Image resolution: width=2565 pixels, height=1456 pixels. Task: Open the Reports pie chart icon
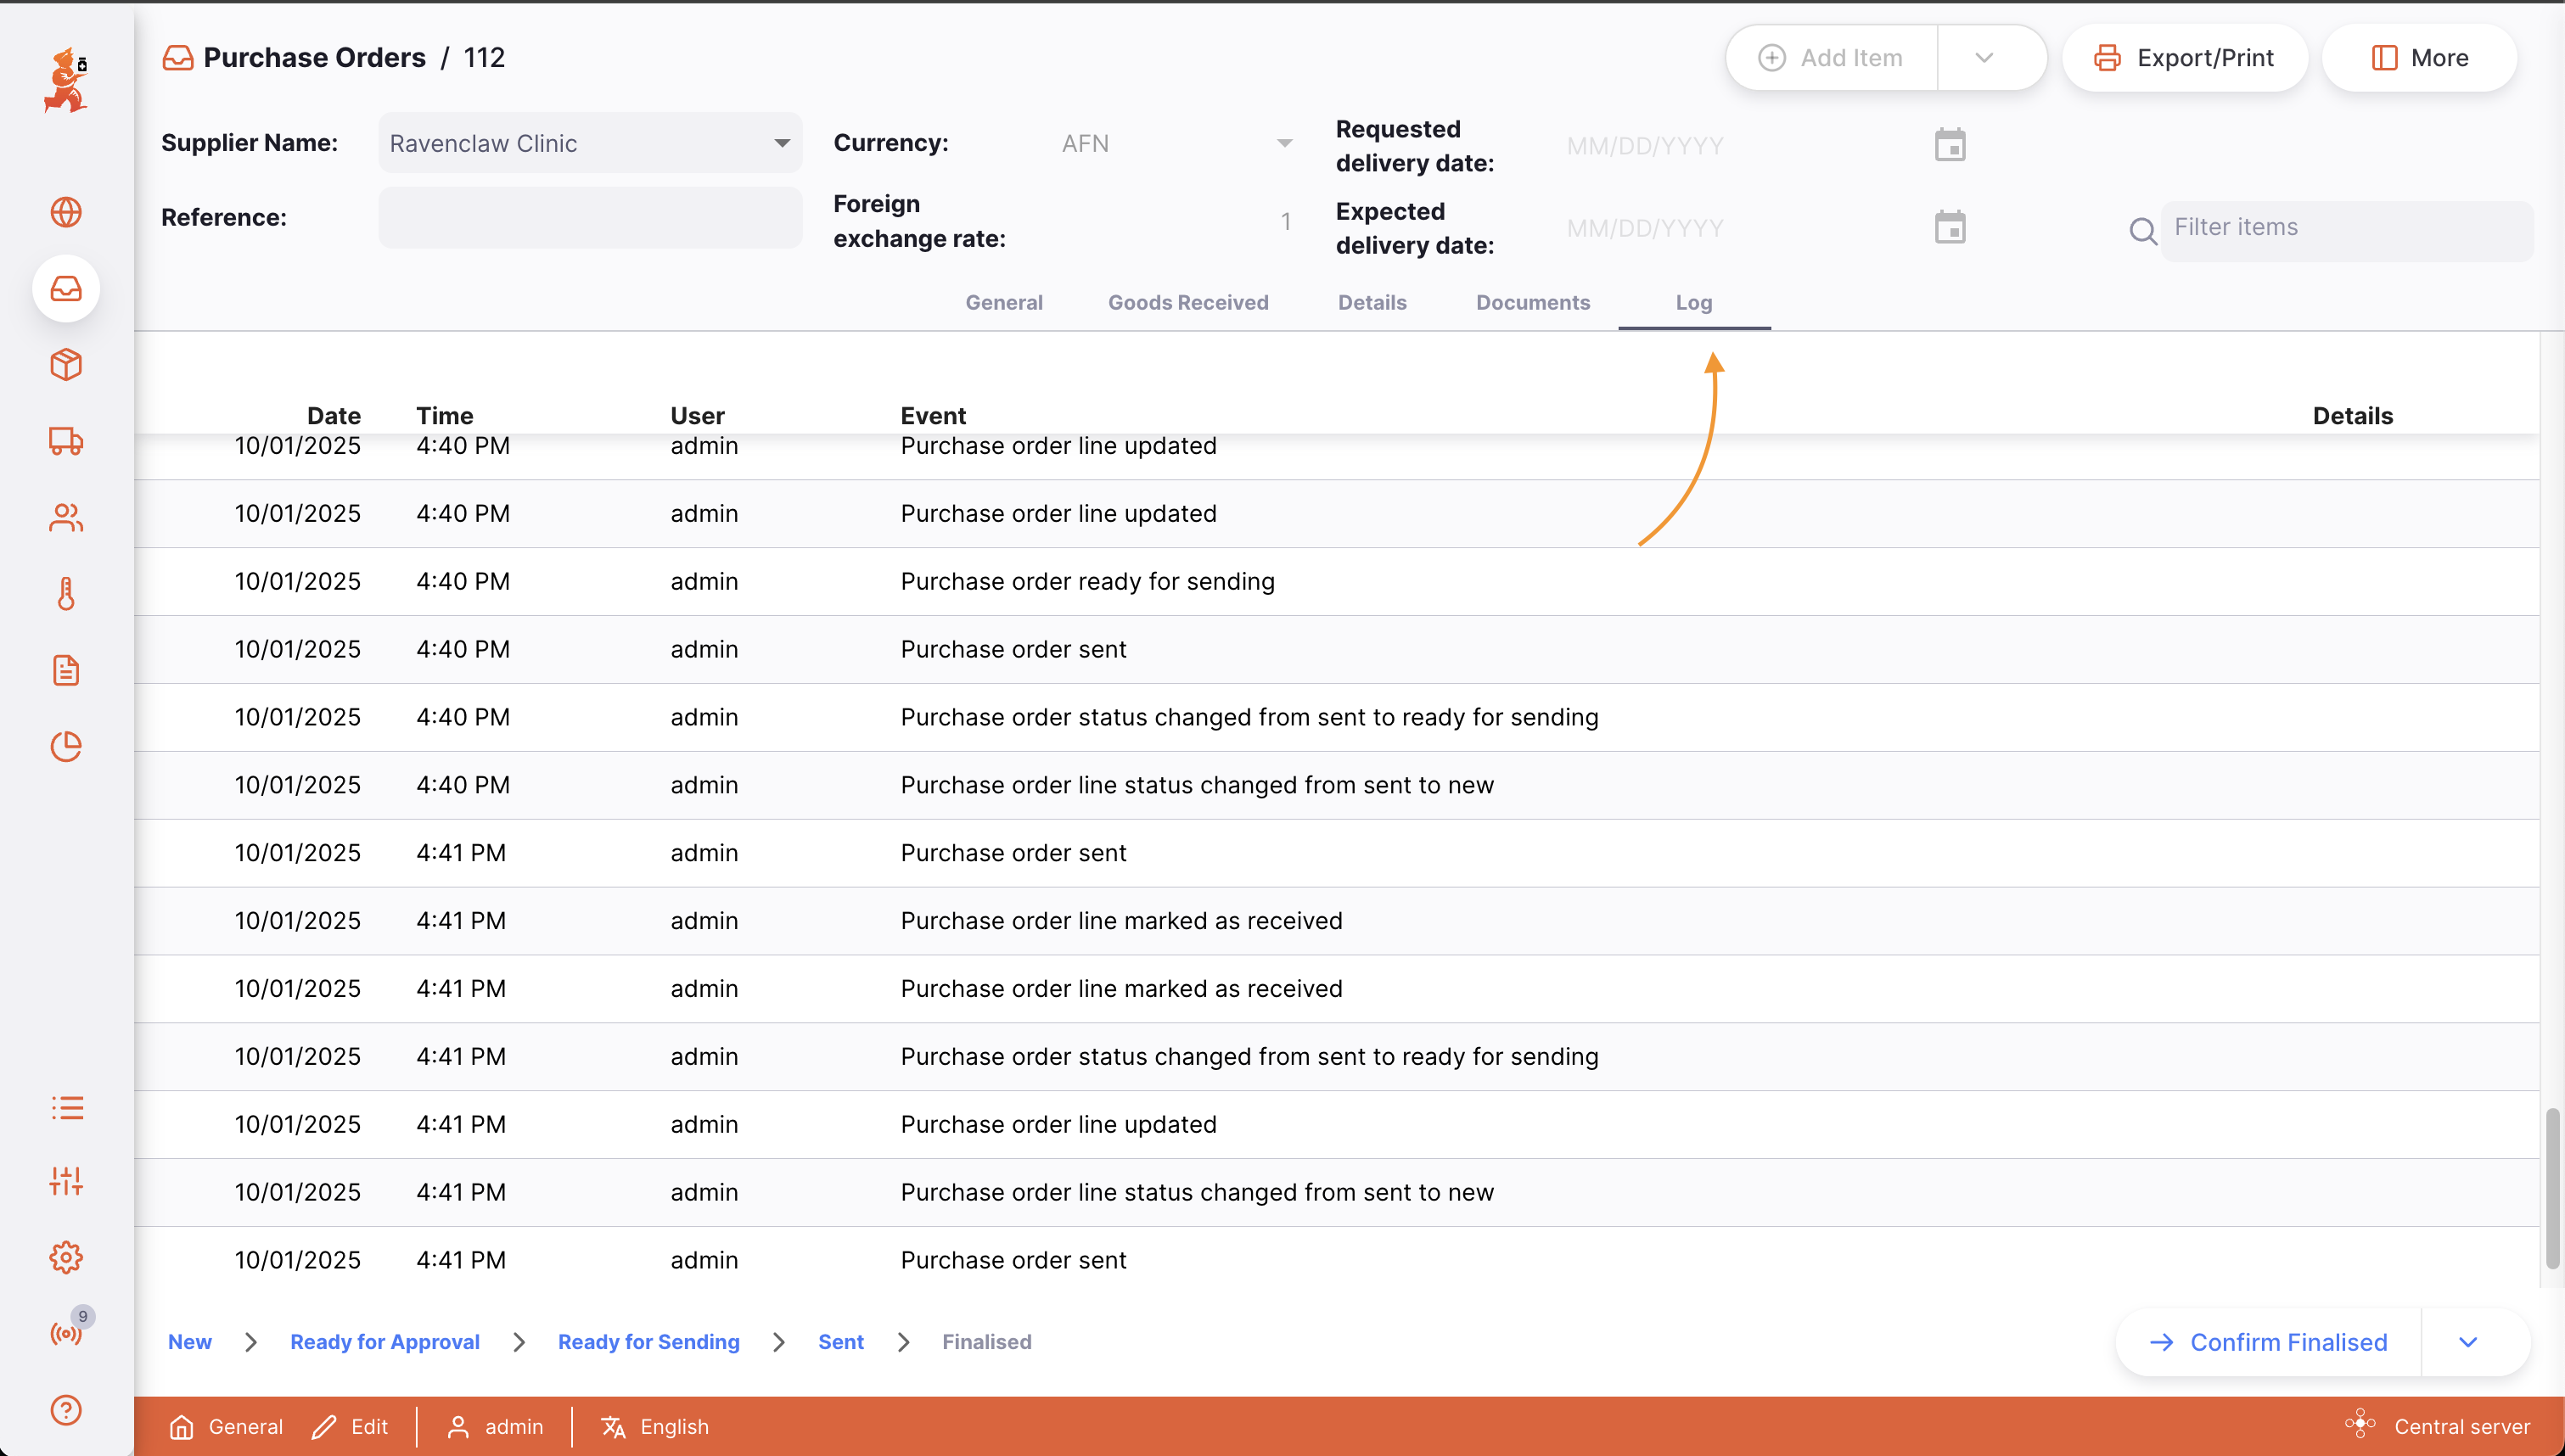[x=66, y=746]
